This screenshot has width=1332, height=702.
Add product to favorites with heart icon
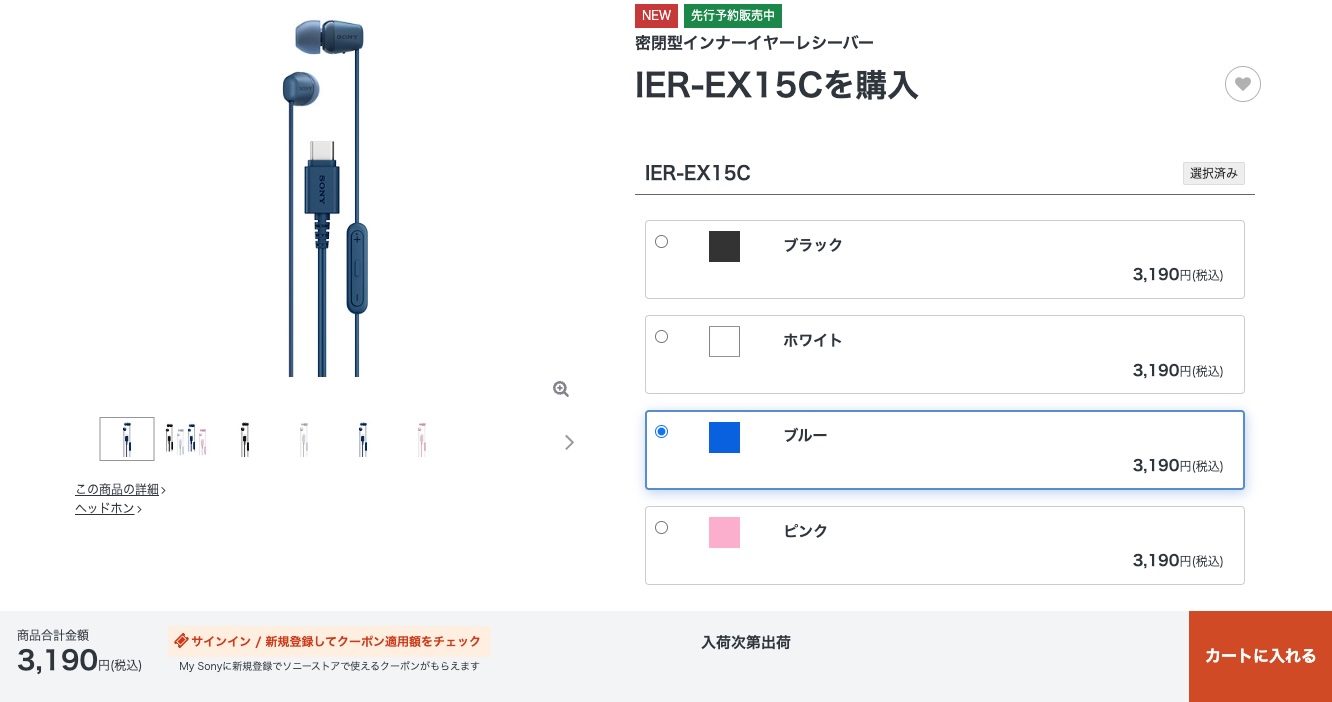click(x=1242, y=84)
